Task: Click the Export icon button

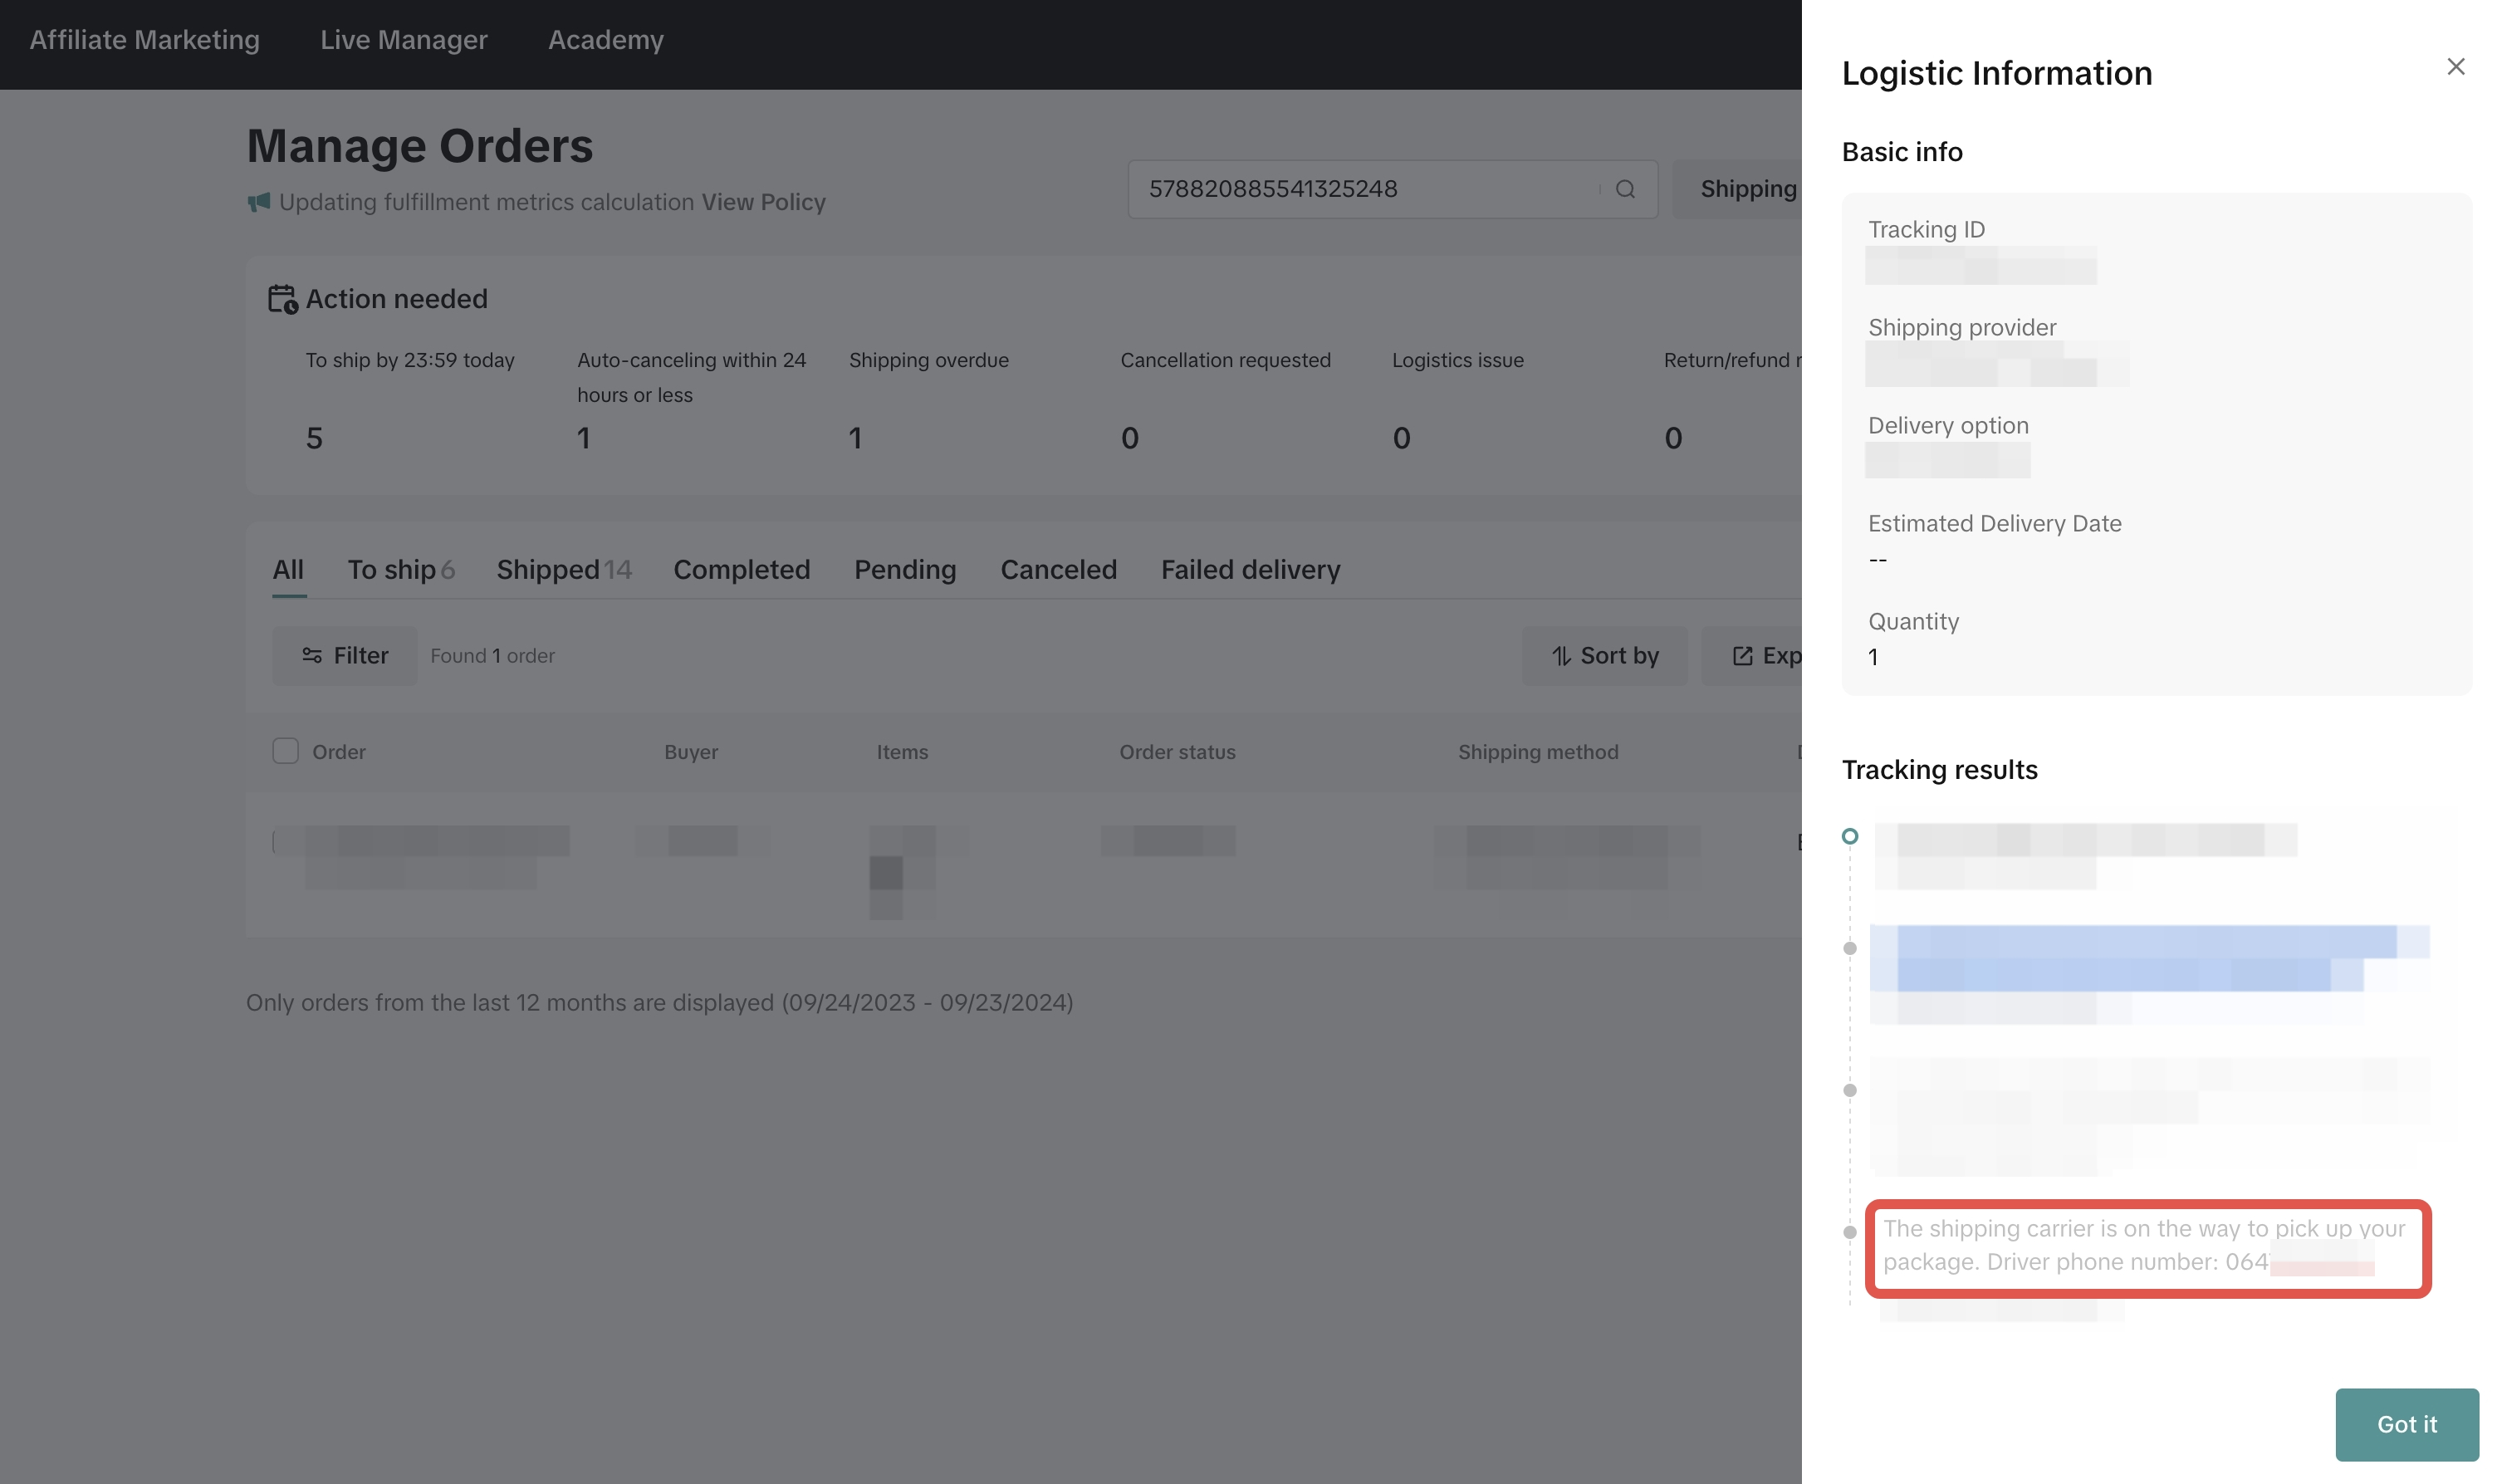Action: pos(1742,656)
